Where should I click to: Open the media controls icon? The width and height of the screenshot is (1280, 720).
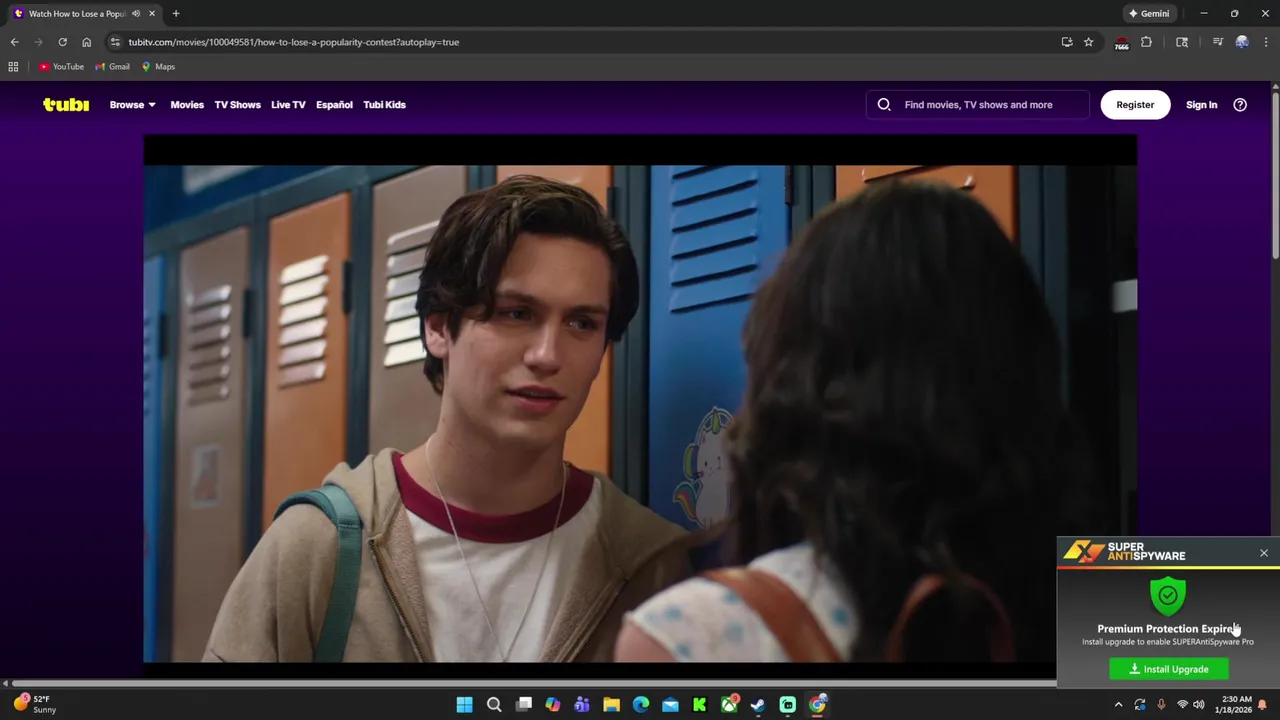1217,42
